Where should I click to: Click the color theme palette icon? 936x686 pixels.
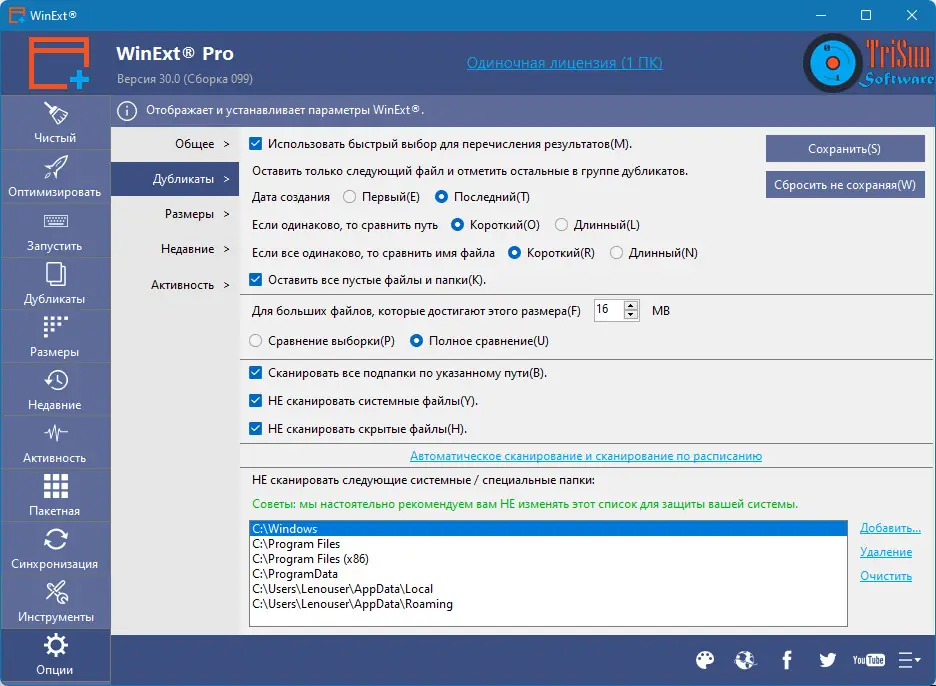705,660
